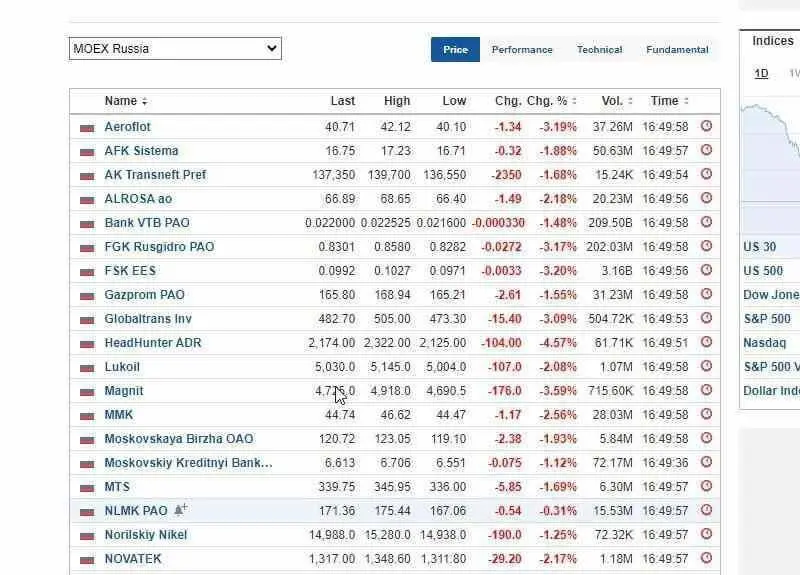Viewport: 800px width, 575px height.
Task: Click the clock icon in Magnit row
Action: pos(706,390)
